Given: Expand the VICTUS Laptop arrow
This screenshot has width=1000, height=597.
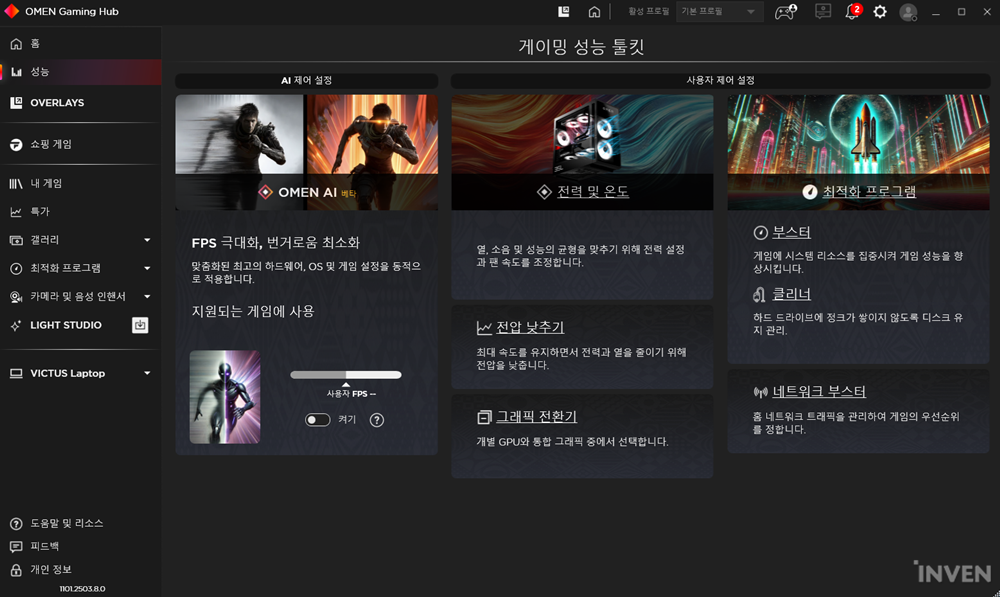Looking at the screenshot, I should (x=147, y=373).
